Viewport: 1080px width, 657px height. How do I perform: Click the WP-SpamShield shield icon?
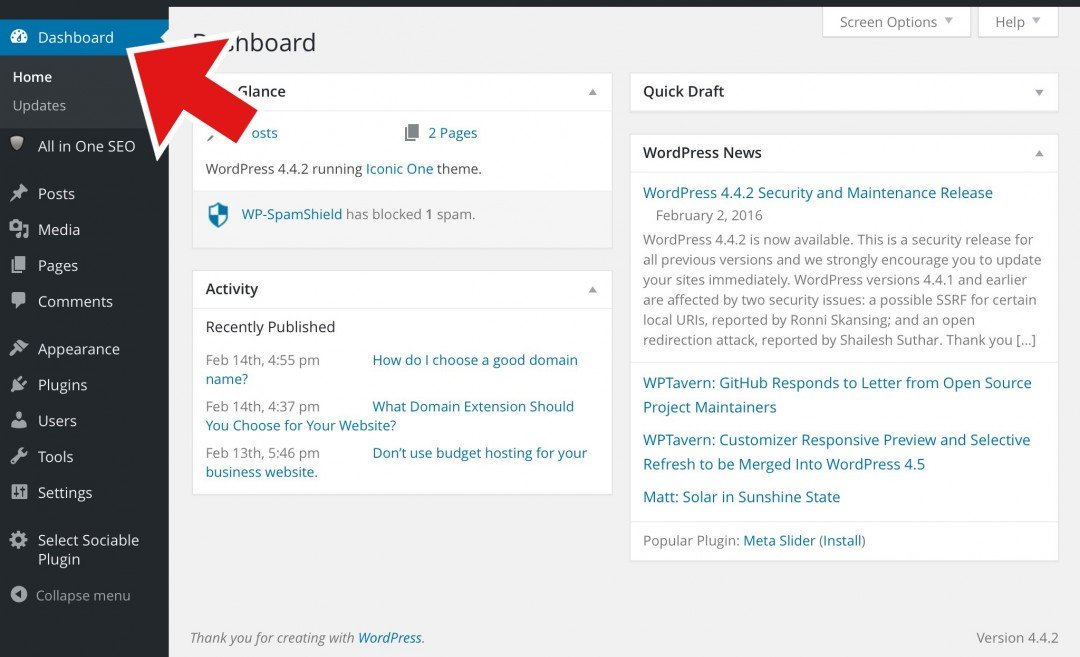tap(218, 214)
